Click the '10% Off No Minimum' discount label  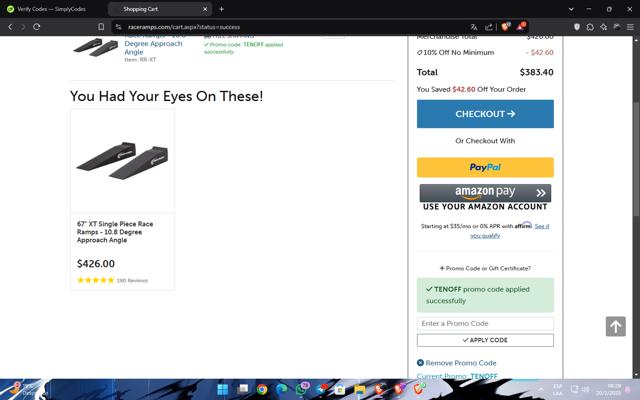456,52
